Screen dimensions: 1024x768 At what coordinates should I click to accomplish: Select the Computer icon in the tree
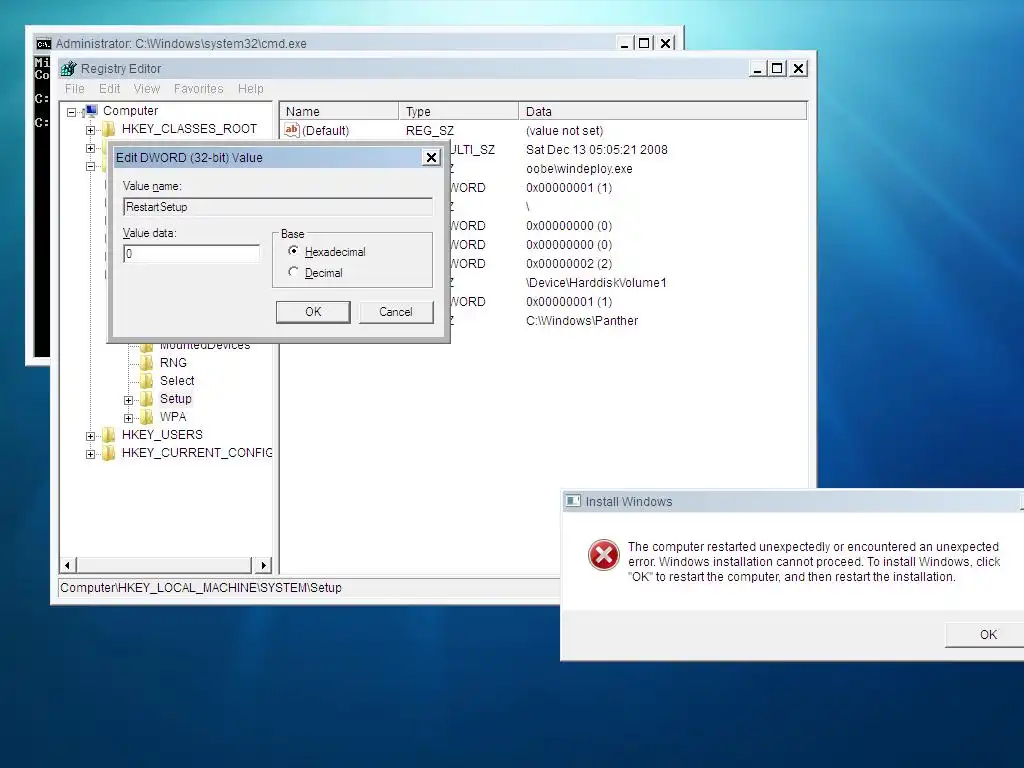coord(91,110)
